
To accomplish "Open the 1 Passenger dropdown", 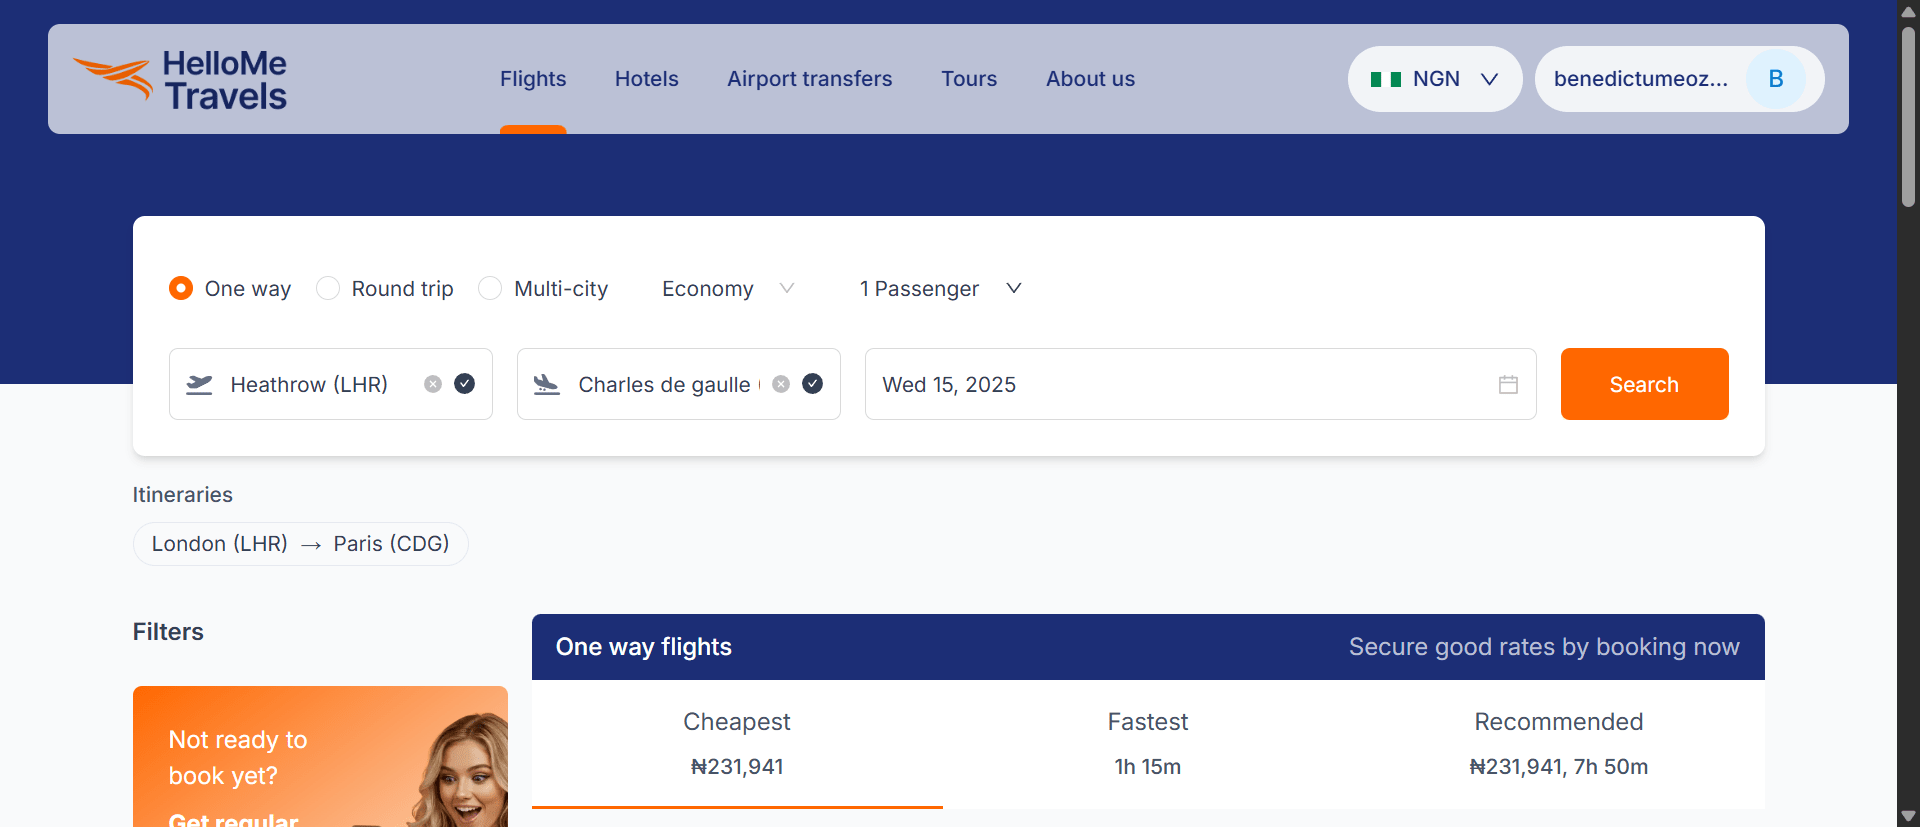I will pyautogui.click(x=940, y=288).
